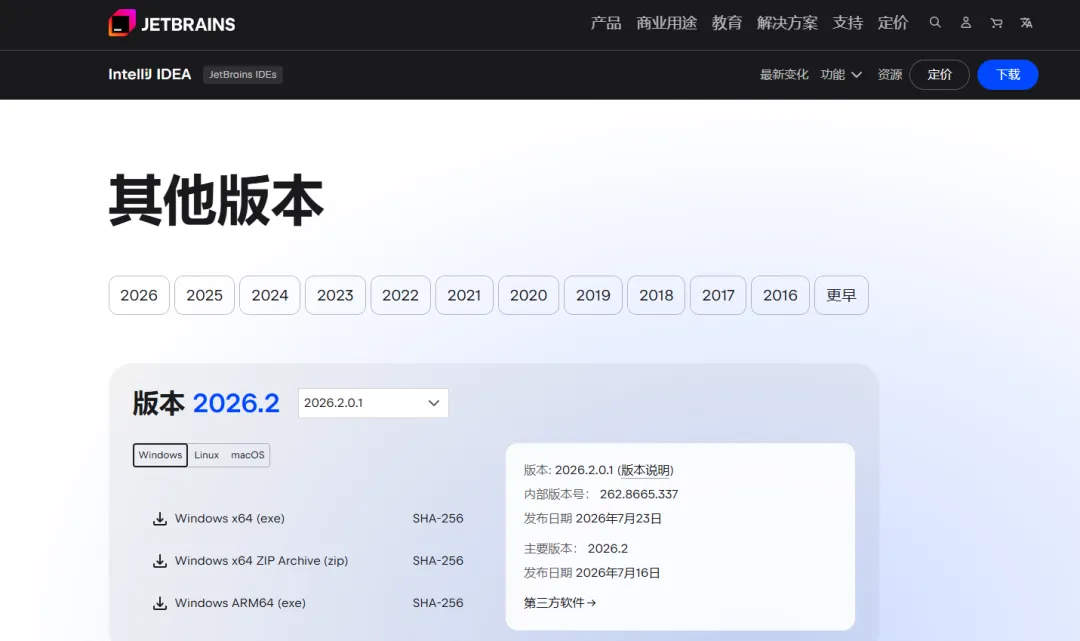The width and height of the screenshot is (1080, 641).
Task: Select the 2025 year tab
Action: point(205,295)
